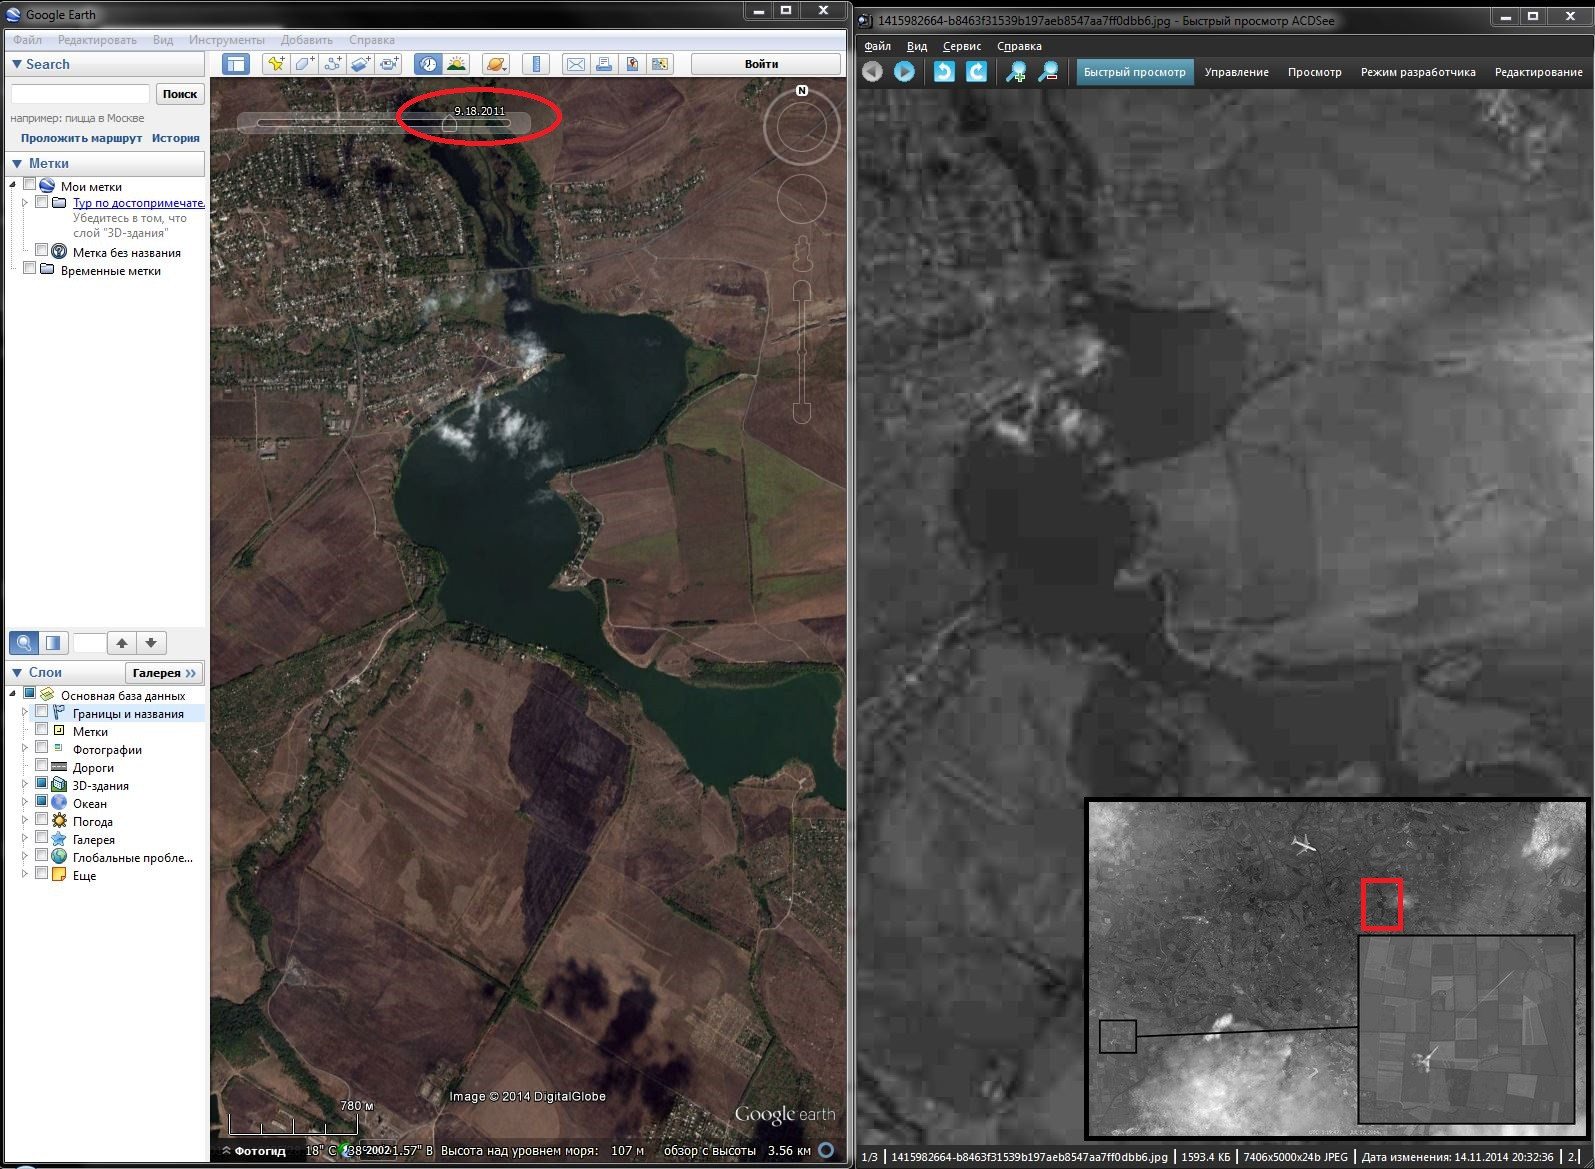The image size is (1595, 1169).
Task: Click the Проложить маршрут link
Action: [81, 138]
